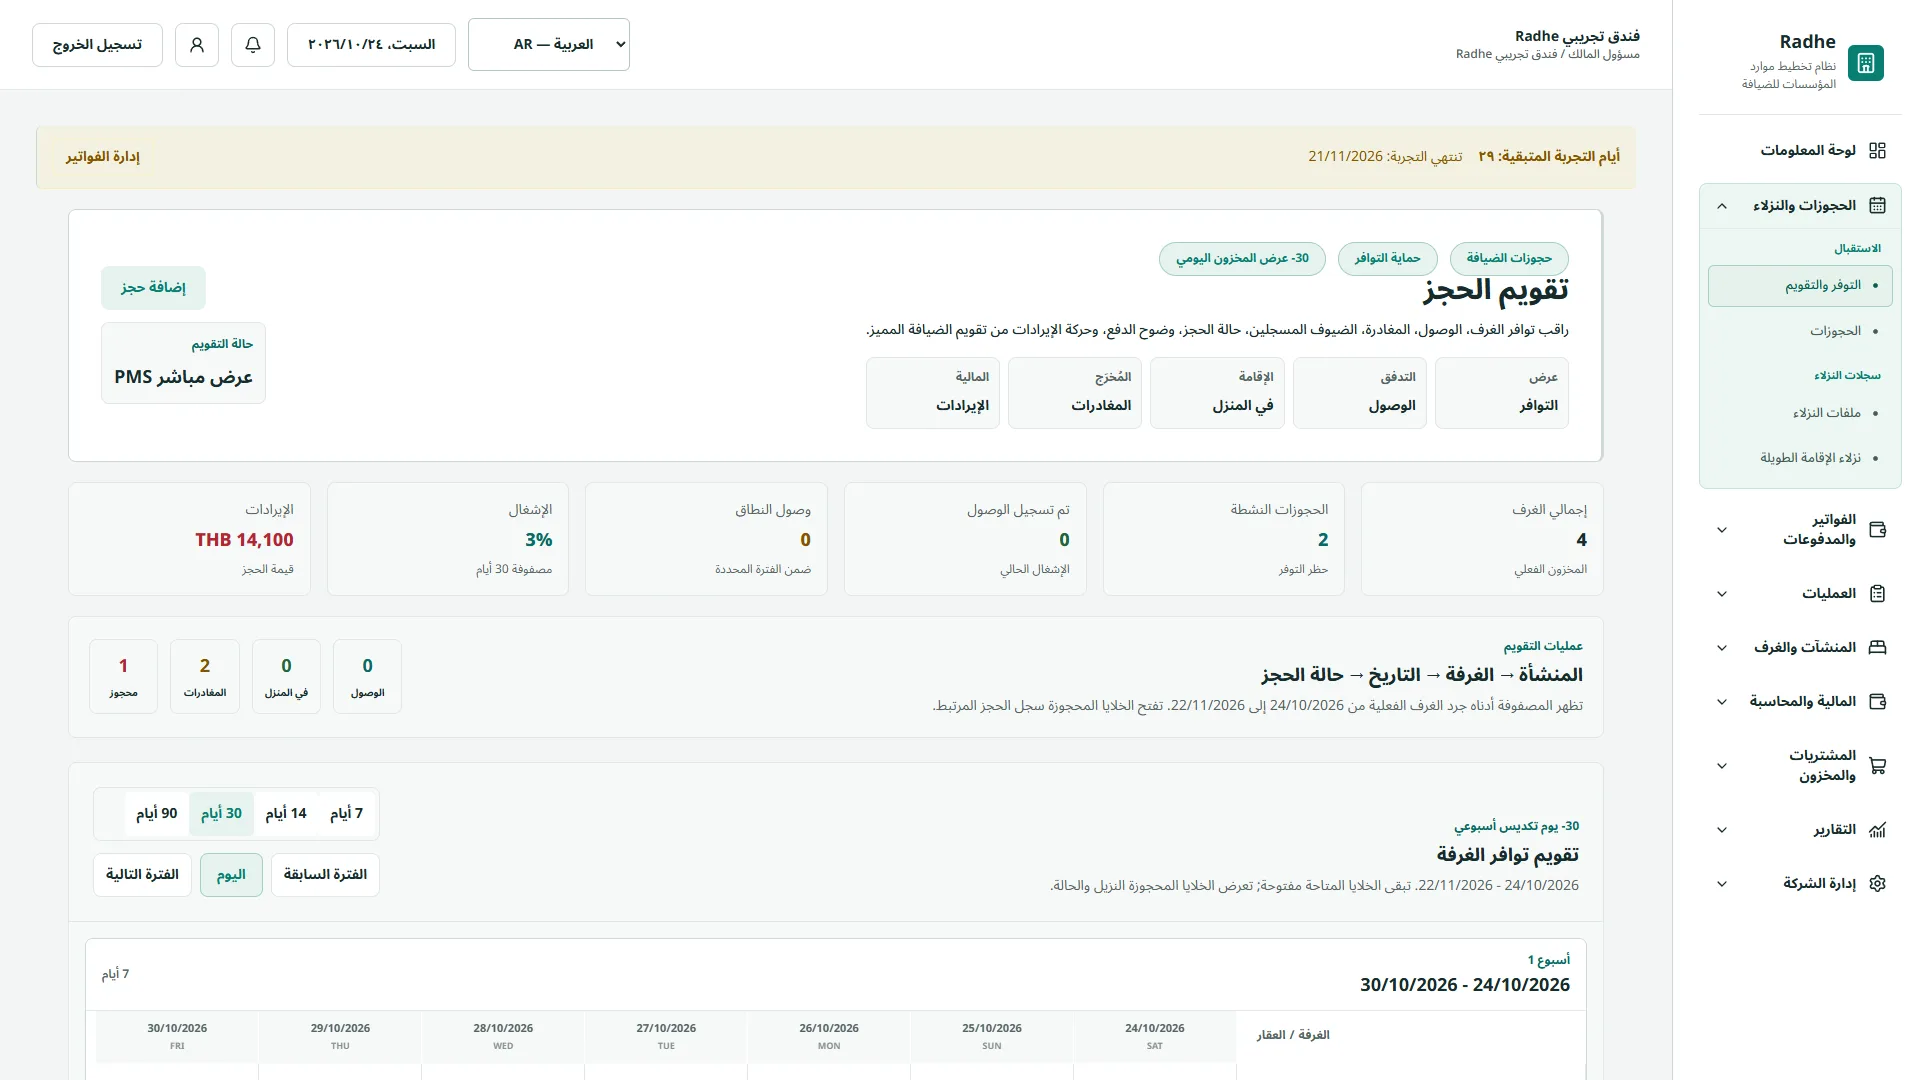
Task: Click clipboard icon beside العمليات
Action: coord(1877,594)
